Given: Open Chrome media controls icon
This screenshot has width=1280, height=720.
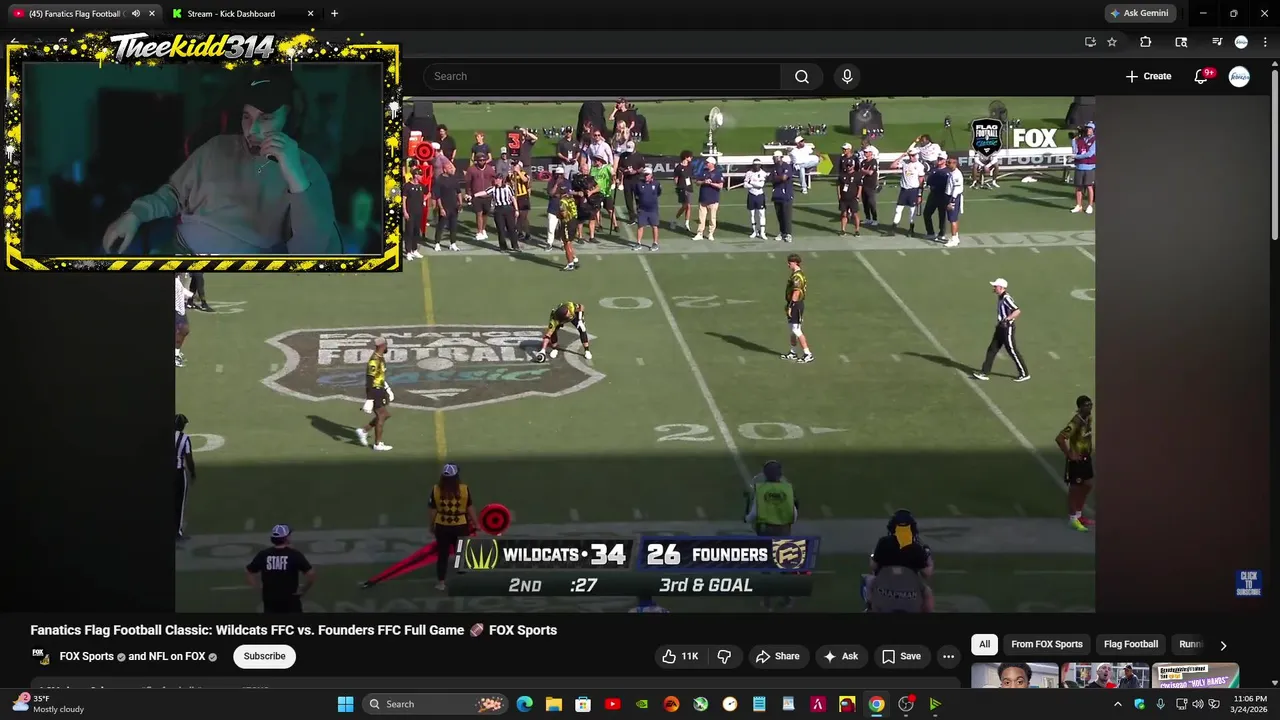Looking at the screenshot, I should (1217, 42).
